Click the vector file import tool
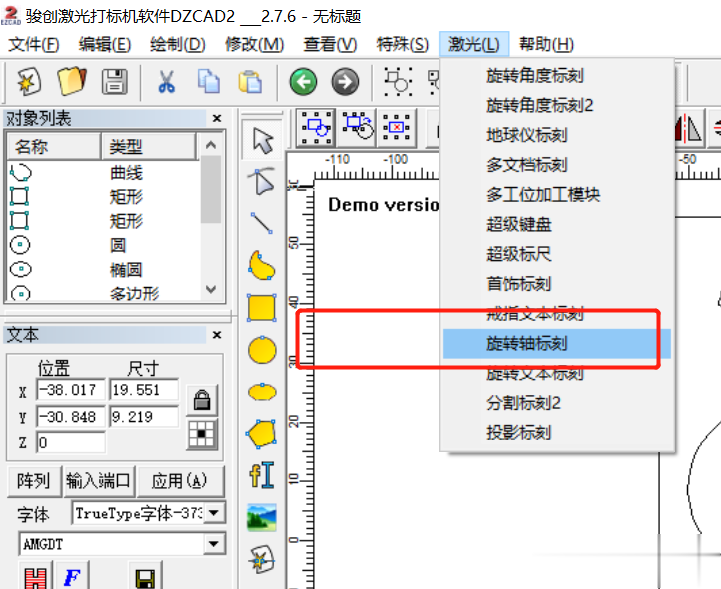The height and width of the screenshot is (589, 721). pos(262,560)
